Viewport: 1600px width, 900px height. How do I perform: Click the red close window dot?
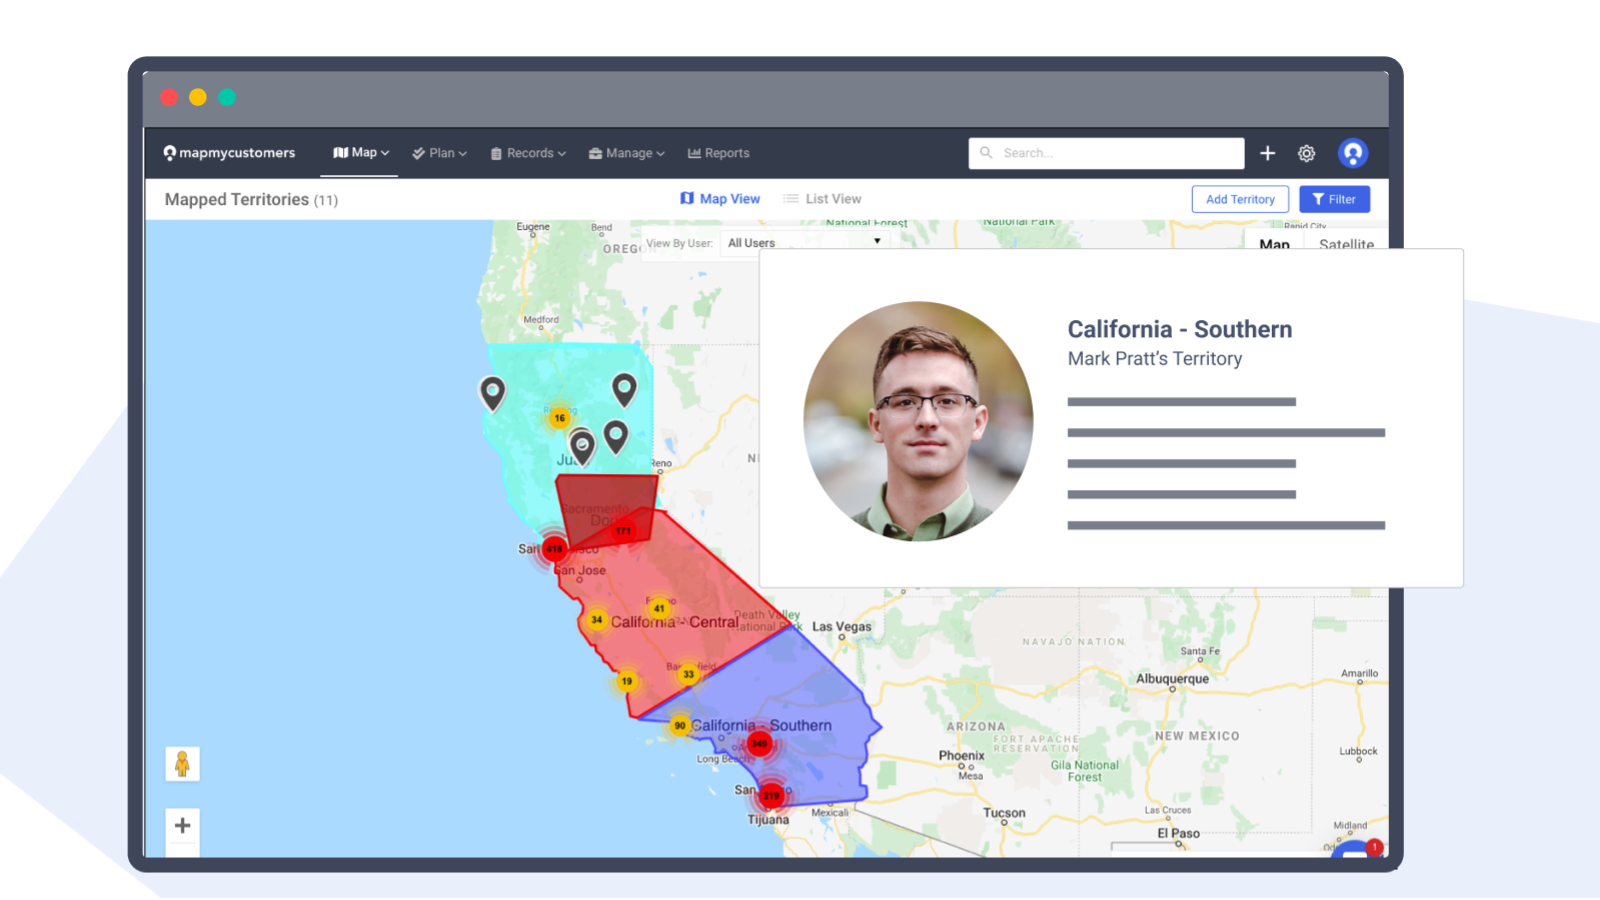tap(169, 97)
